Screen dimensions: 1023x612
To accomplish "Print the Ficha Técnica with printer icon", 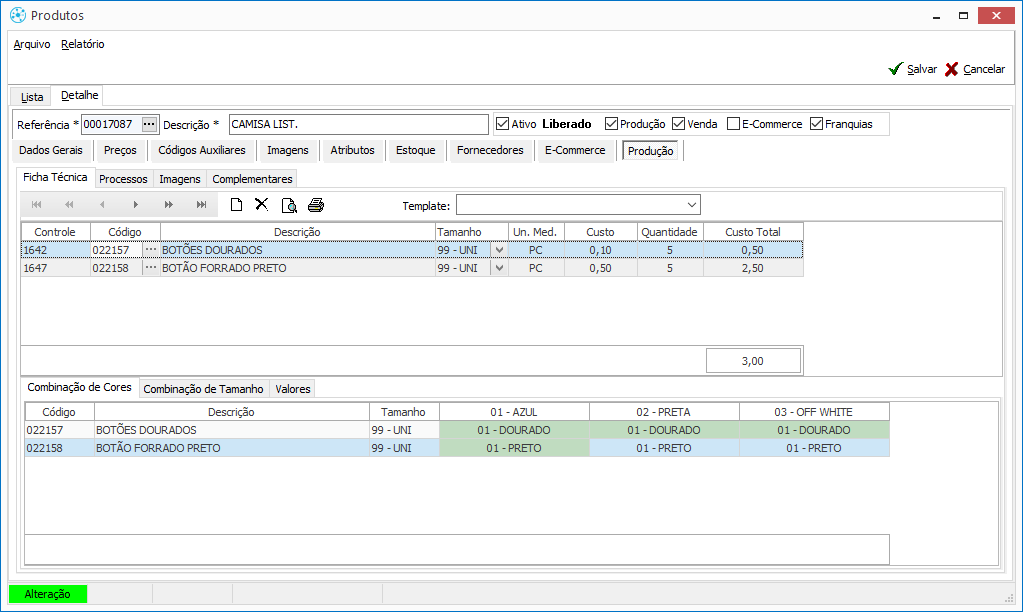I will tap(316, 205).
